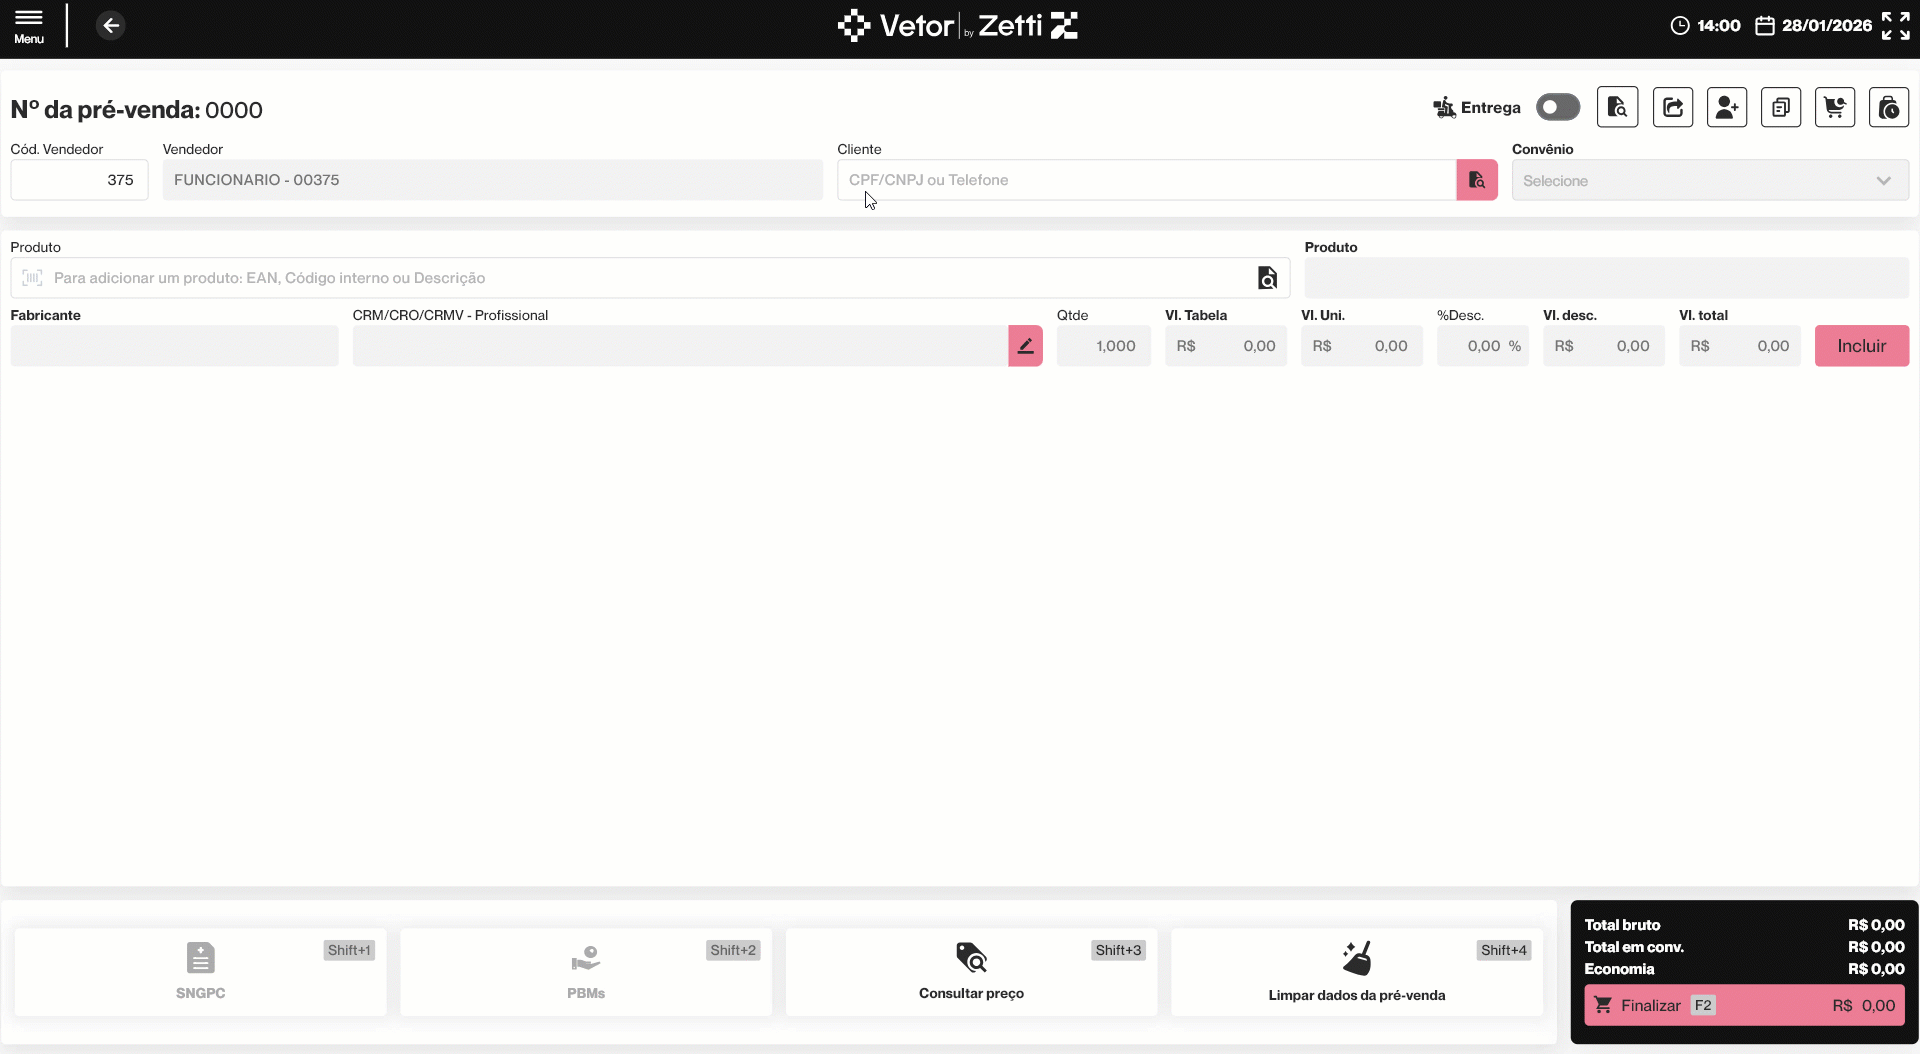Open Consultar preço
1920x1054 pixels.
pos(971,972)
